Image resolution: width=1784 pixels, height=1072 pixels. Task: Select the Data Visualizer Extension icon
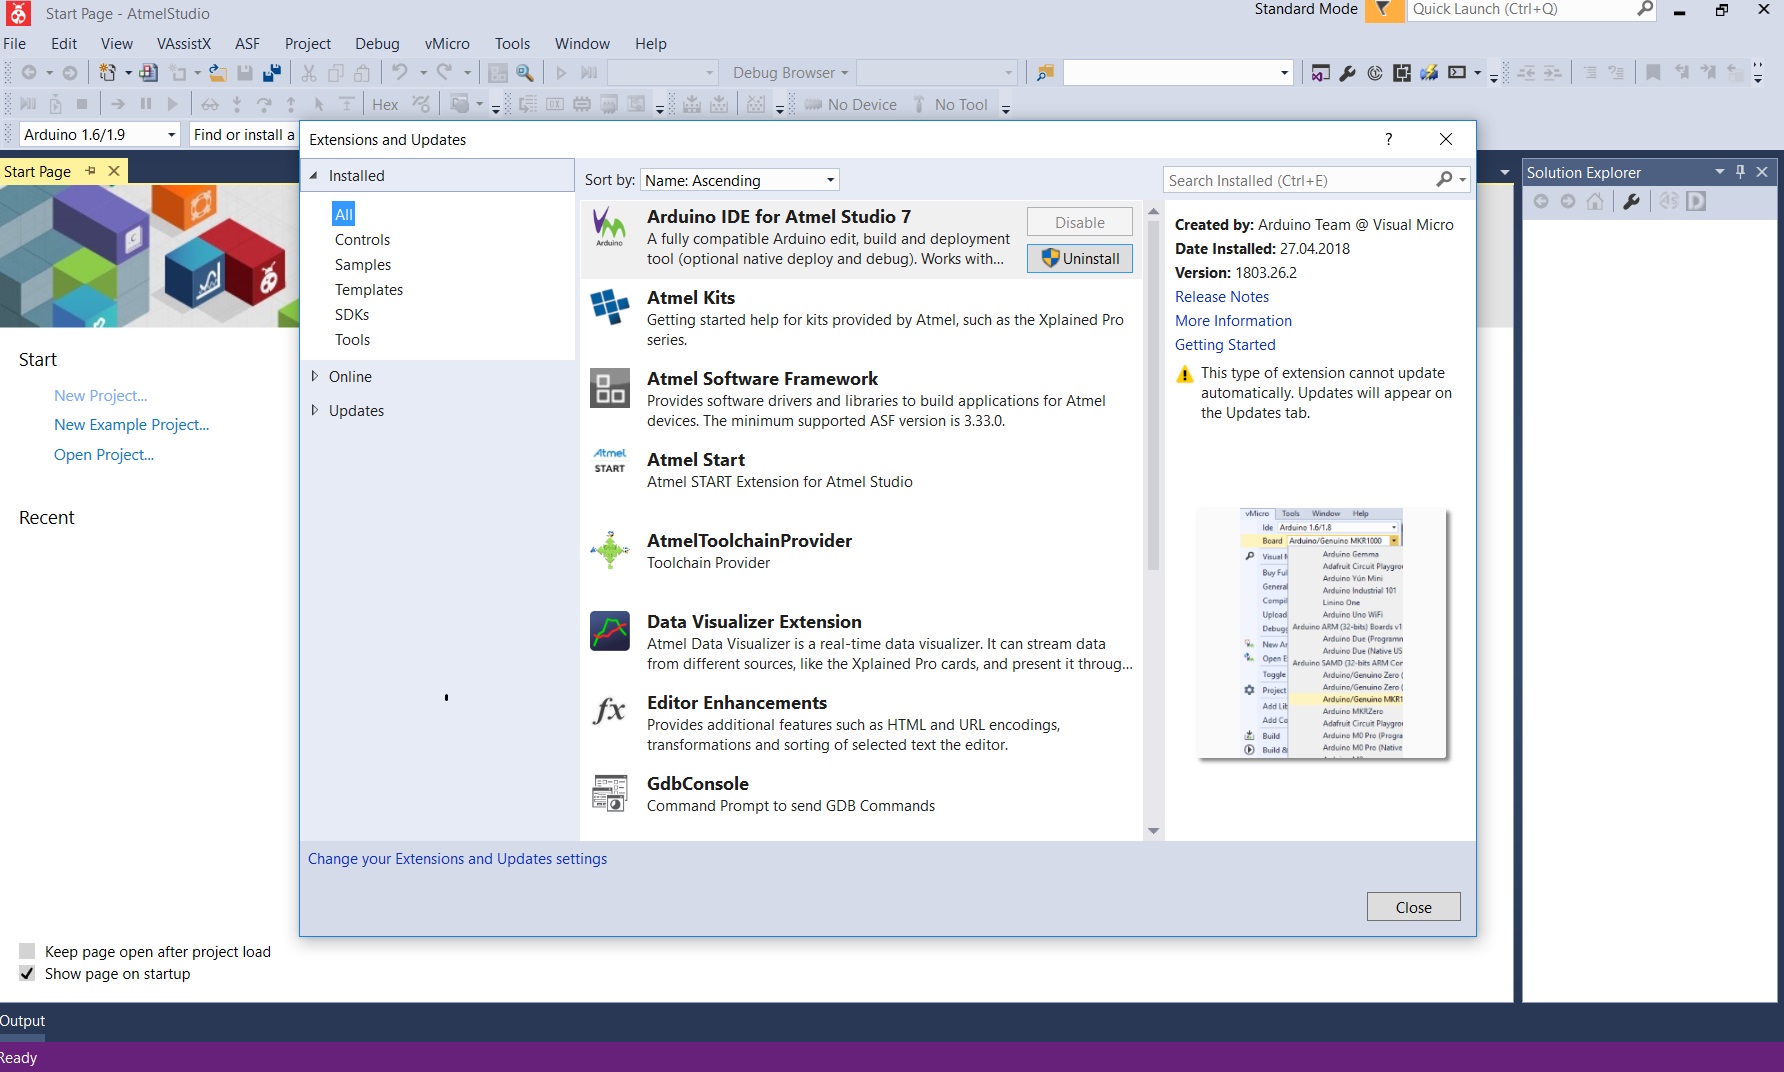tap(610, 631)
